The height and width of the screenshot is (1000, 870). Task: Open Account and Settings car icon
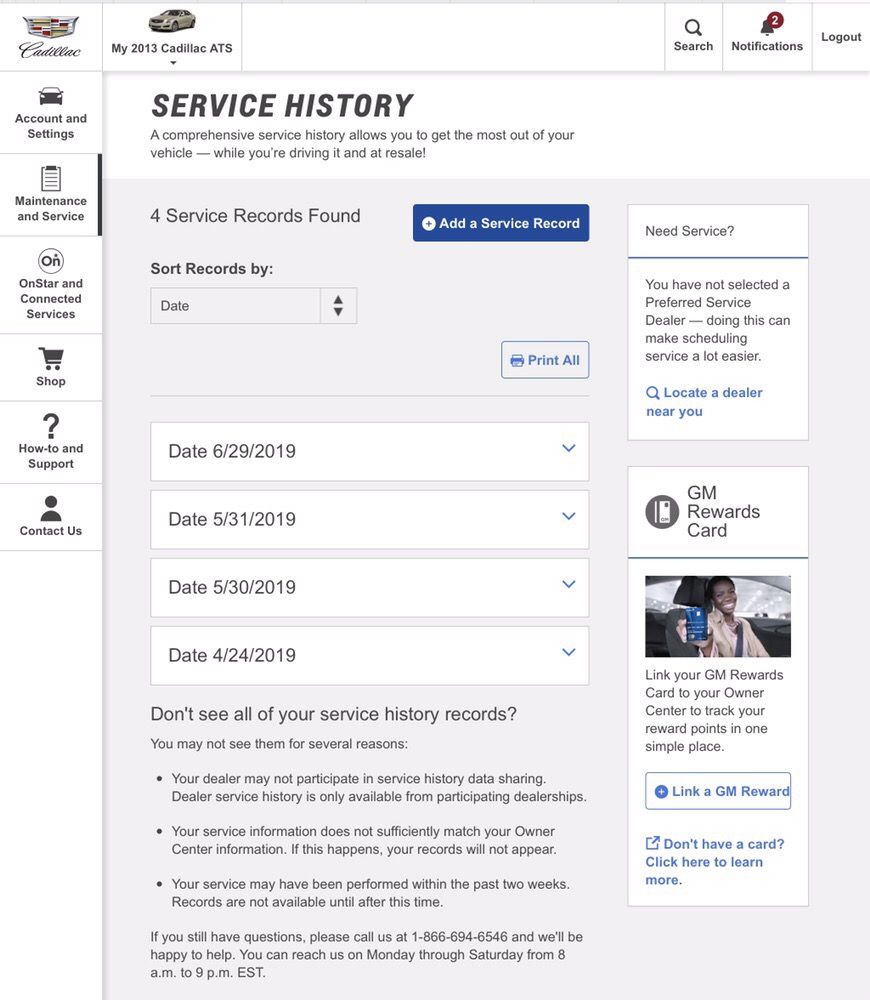[51, 96]
